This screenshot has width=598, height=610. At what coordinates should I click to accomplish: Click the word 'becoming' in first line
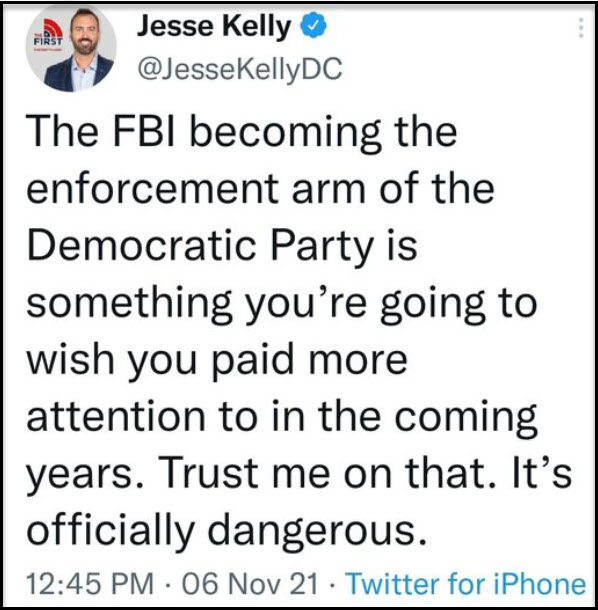click(x=286, y=133)
